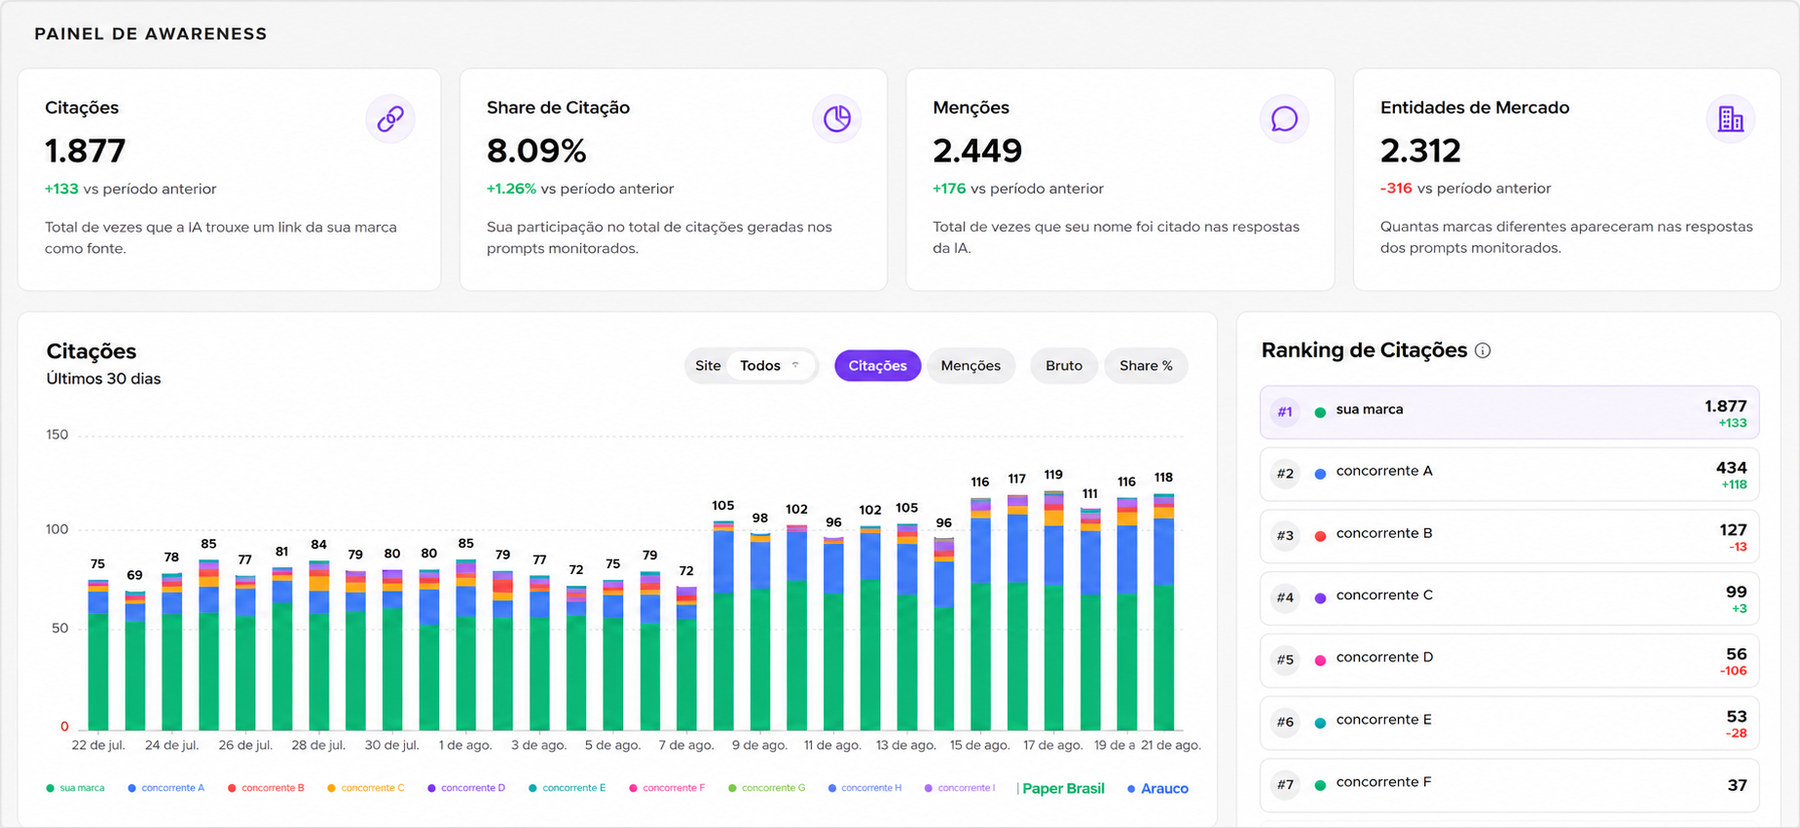The width and height of the screenshot is (1800, 828).
Task: Select ranking row #5 concorrente D
Action: coord(1509,660)
